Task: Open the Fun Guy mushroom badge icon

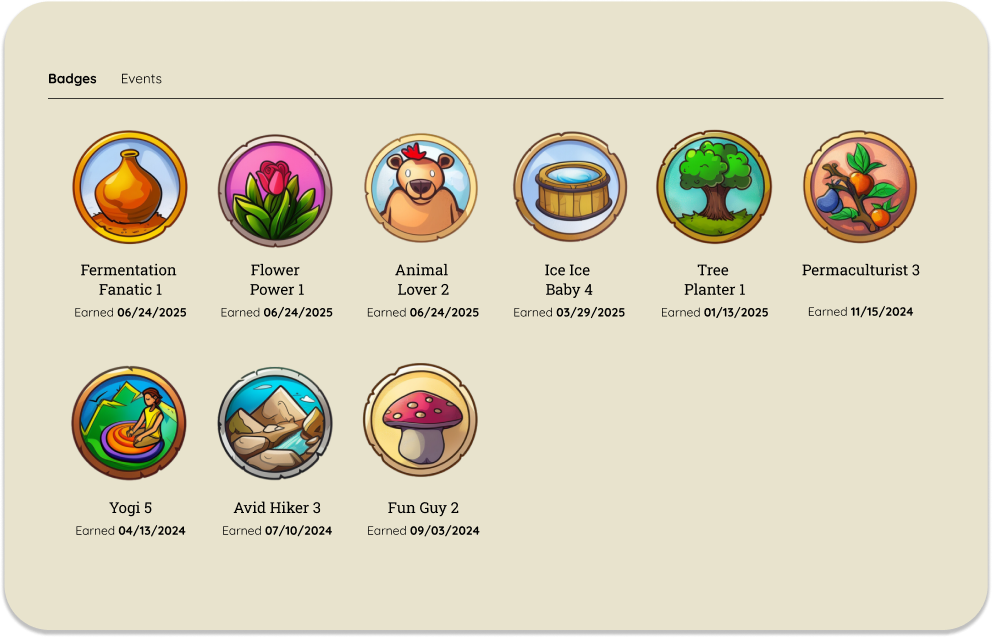Action: click(x=421, y=421)
